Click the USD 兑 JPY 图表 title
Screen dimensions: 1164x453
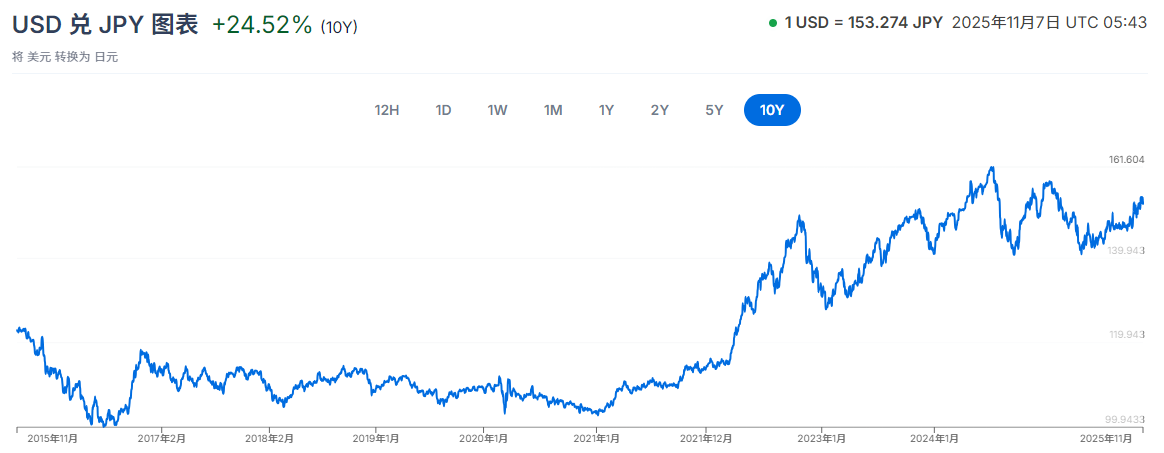click(x=105, y=25)
